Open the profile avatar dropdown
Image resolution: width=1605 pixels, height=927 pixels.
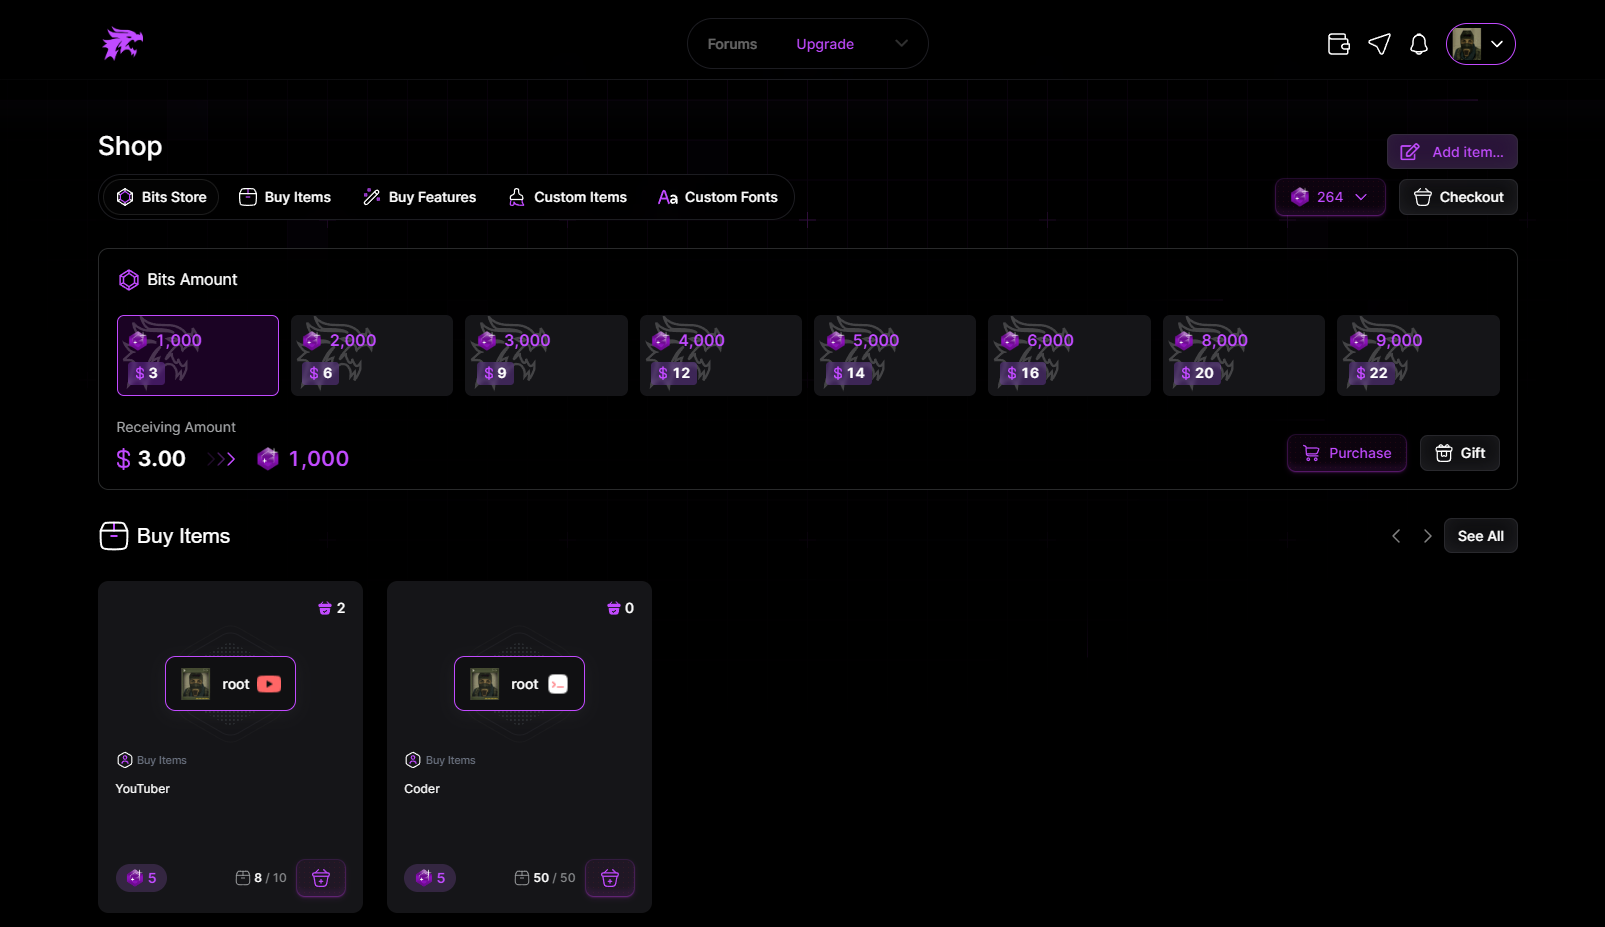coord(1481,44)
